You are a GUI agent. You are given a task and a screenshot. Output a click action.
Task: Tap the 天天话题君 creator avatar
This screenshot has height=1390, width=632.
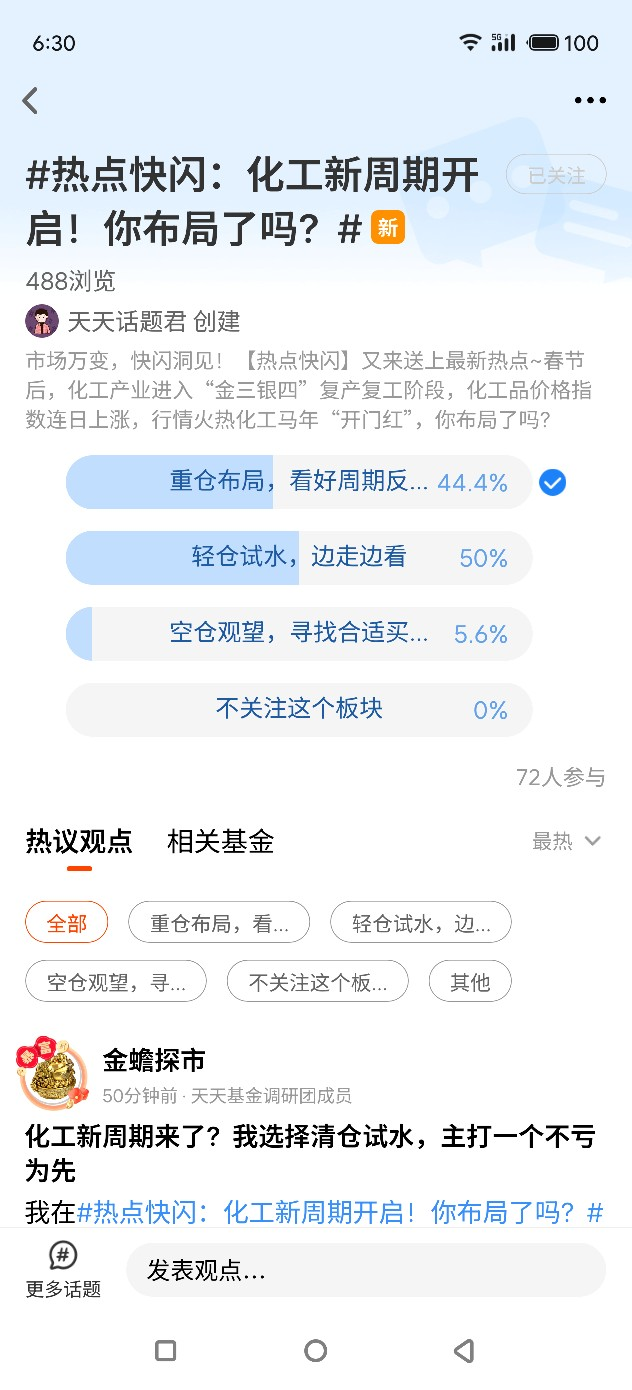click(42, 321)
